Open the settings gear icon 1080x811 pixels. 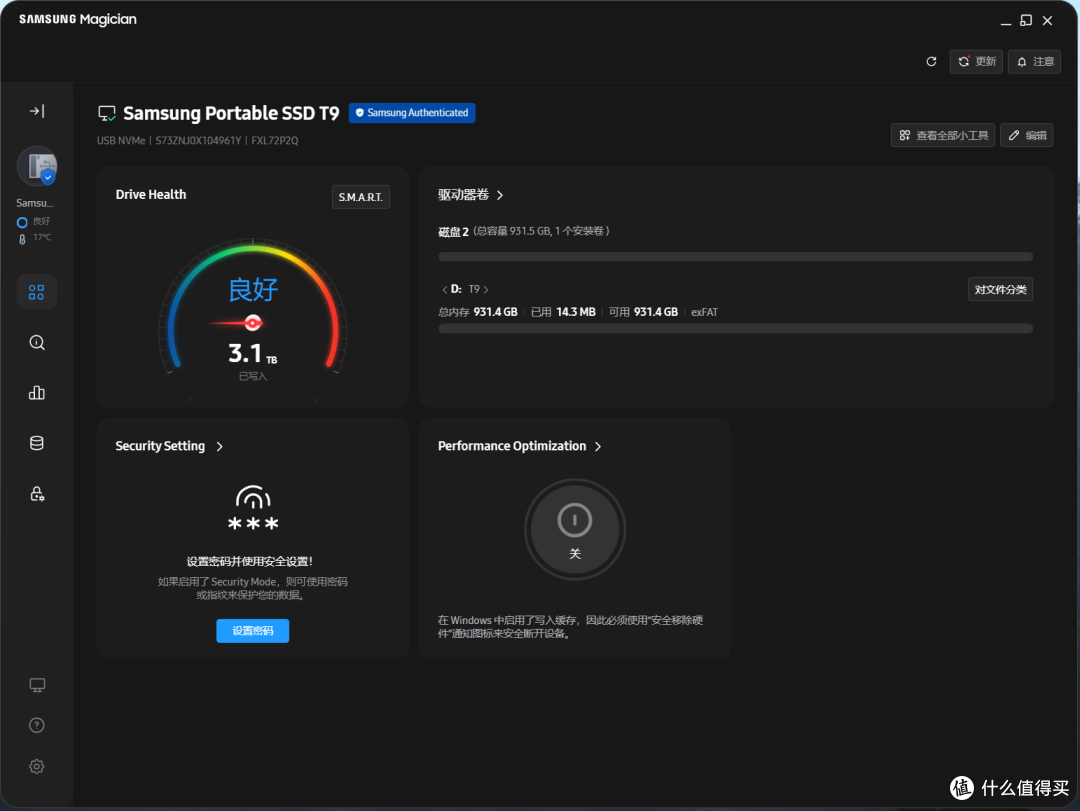point(37,766)
